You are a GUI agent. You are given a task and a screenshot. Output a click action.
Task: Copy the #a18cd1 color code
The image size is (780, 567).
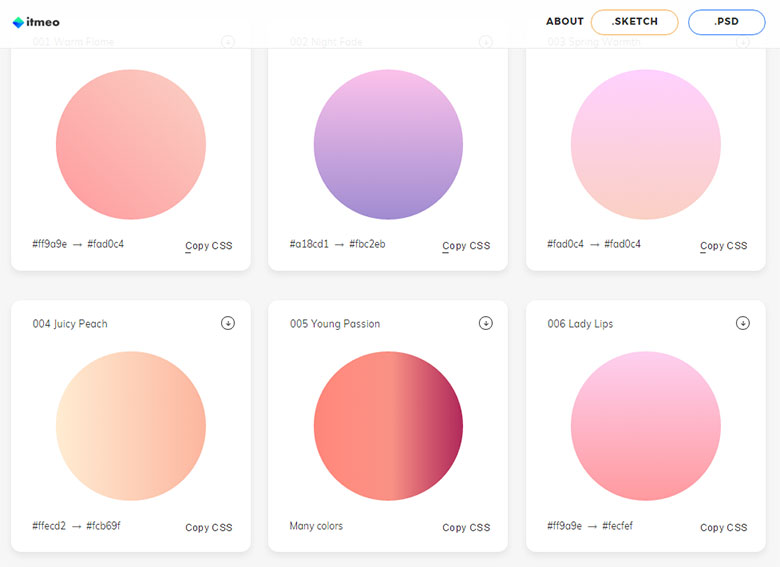(309, 244)
